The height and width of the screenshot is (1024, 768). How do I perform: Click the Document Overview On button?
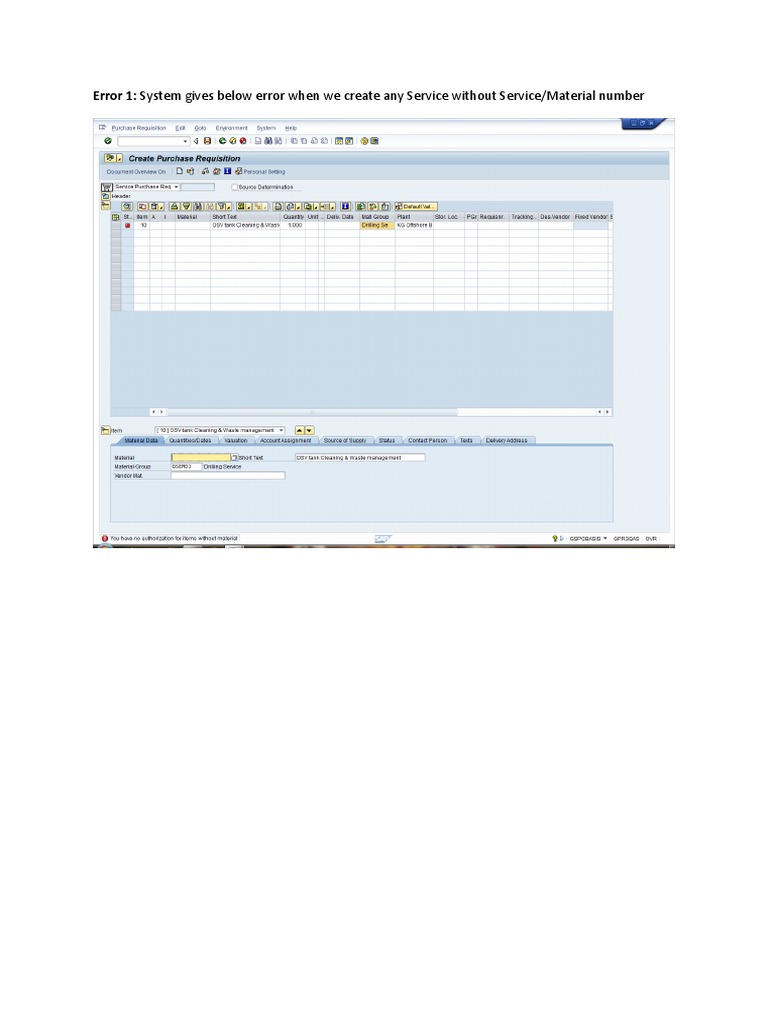click(x=136, y=172)
